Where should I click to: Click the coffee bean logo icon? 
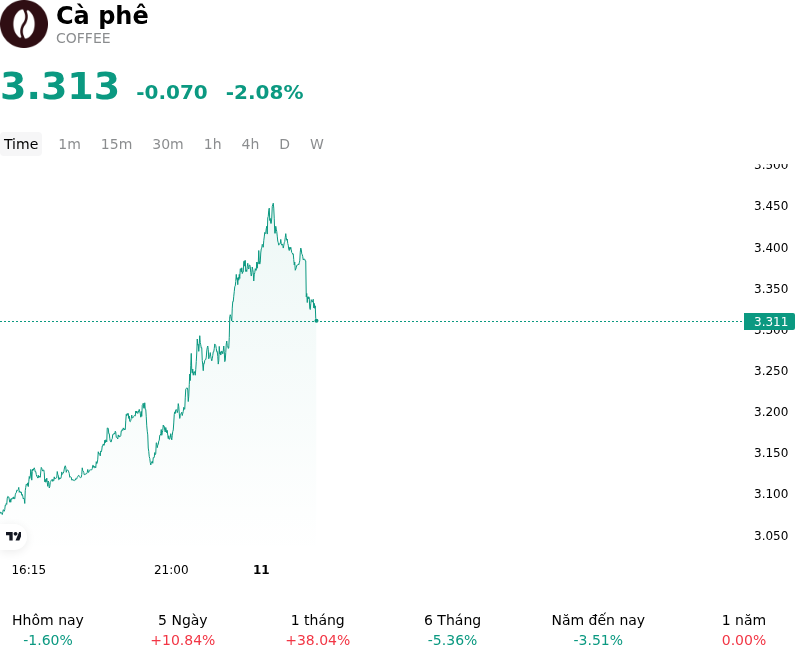coord(23,24)
